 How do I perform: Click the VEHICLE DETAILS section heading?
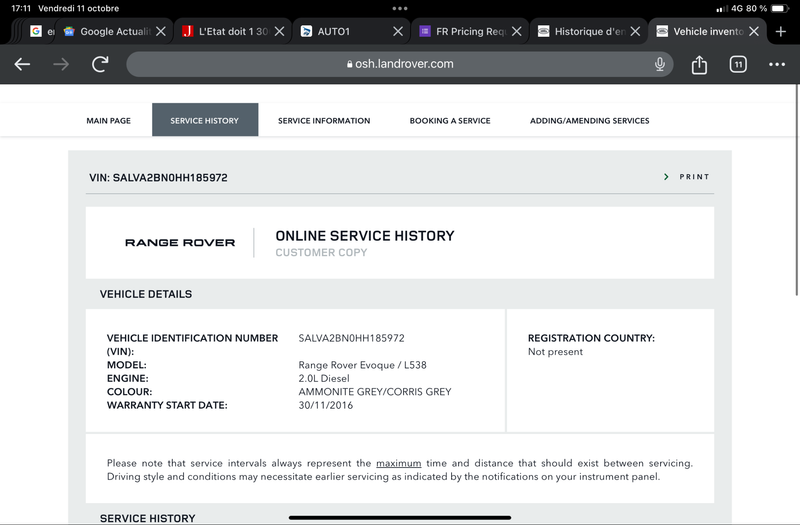click(x=146, y=294)
